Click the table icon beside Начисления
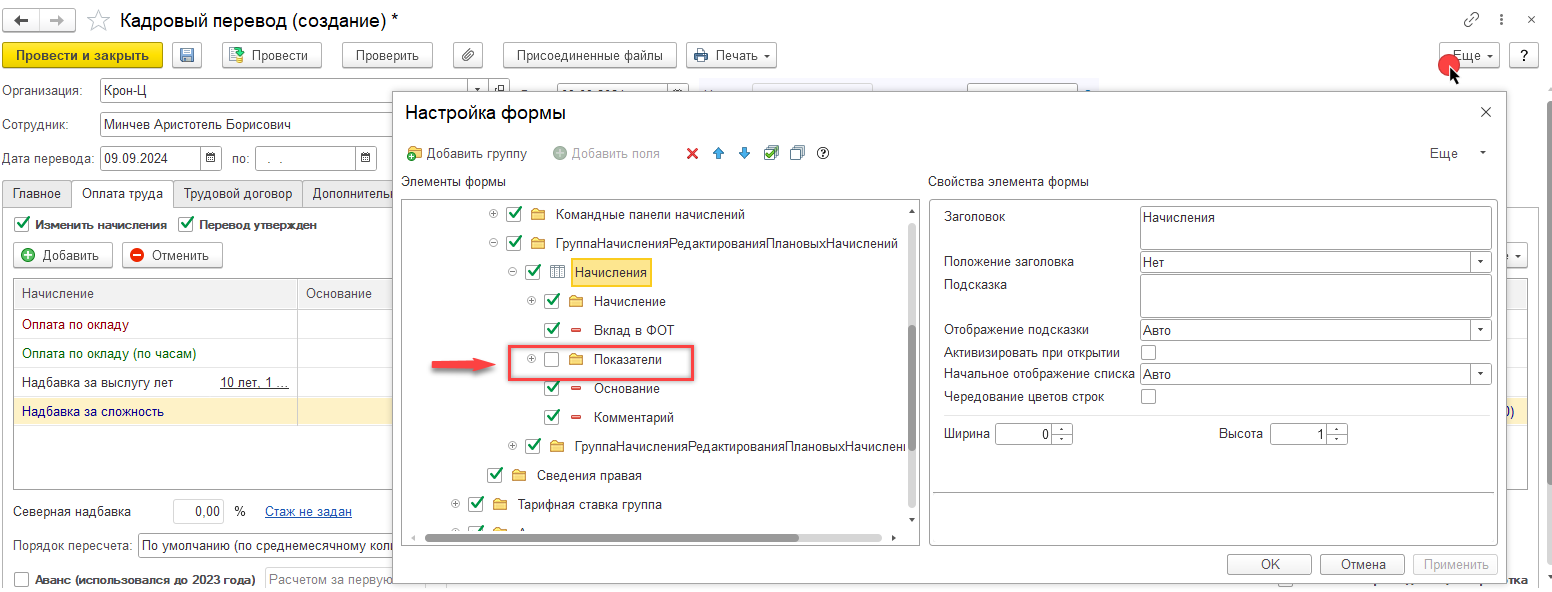Viewport: 1552px width, 592px height. (x=558, y=272)
